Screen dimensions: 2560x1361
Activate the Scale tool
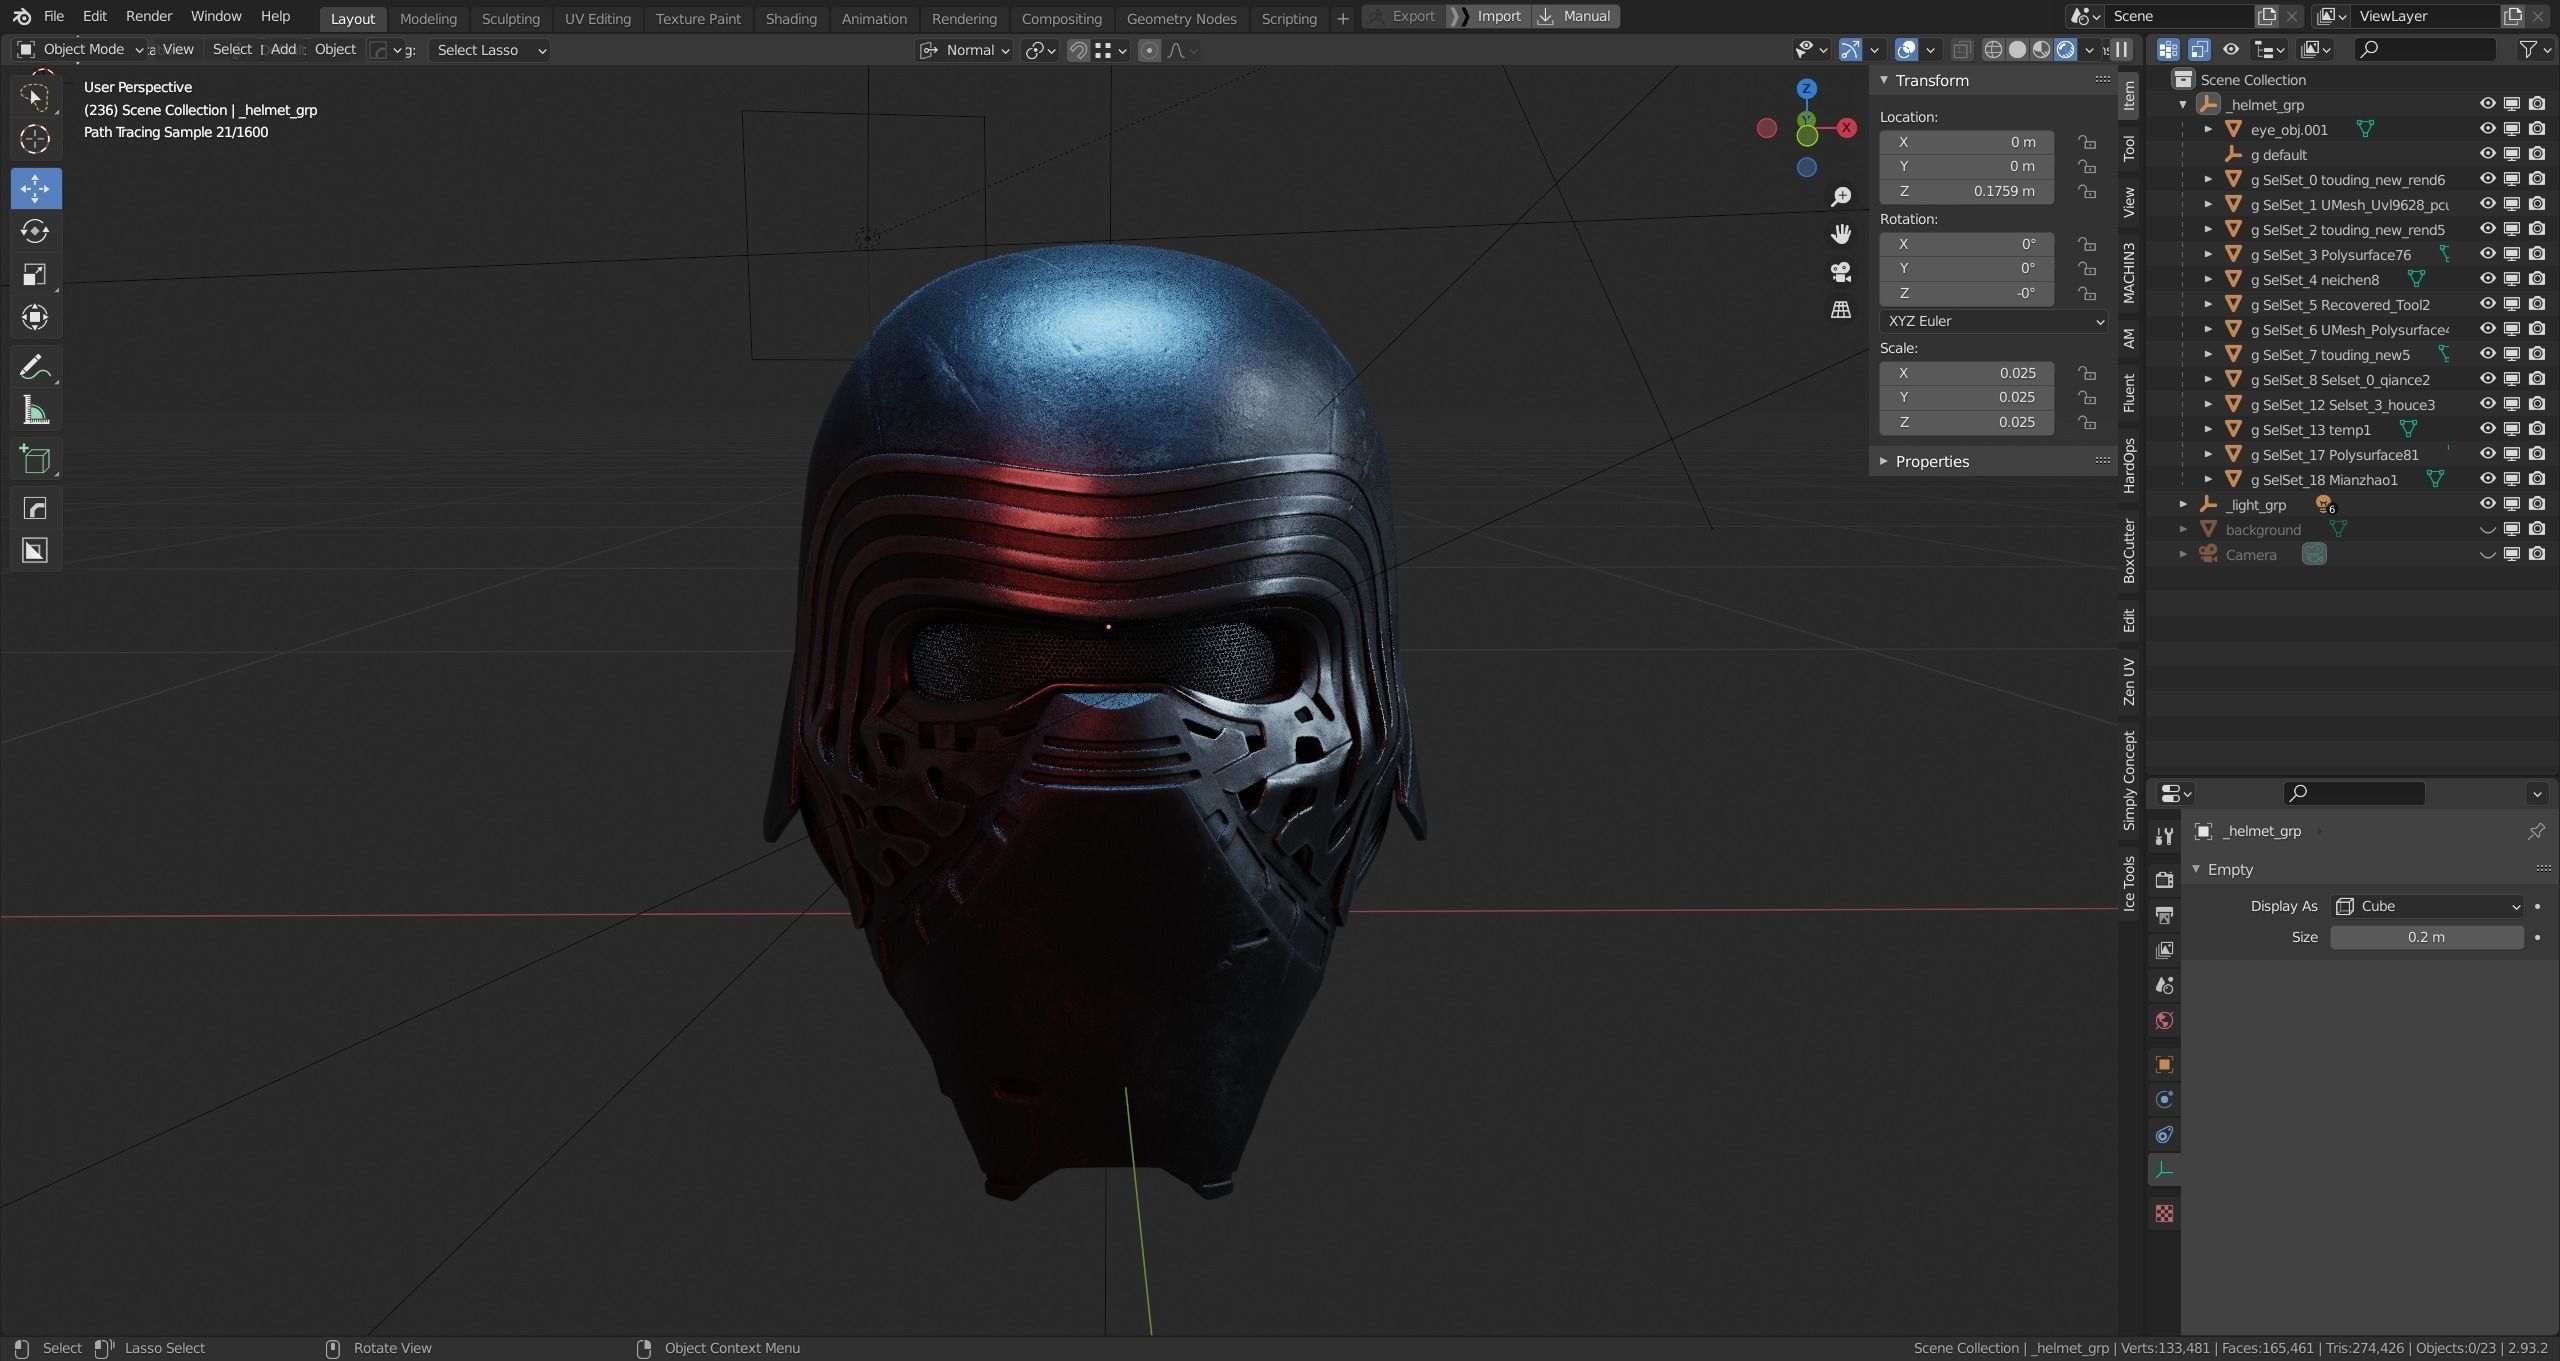point(35,274)
